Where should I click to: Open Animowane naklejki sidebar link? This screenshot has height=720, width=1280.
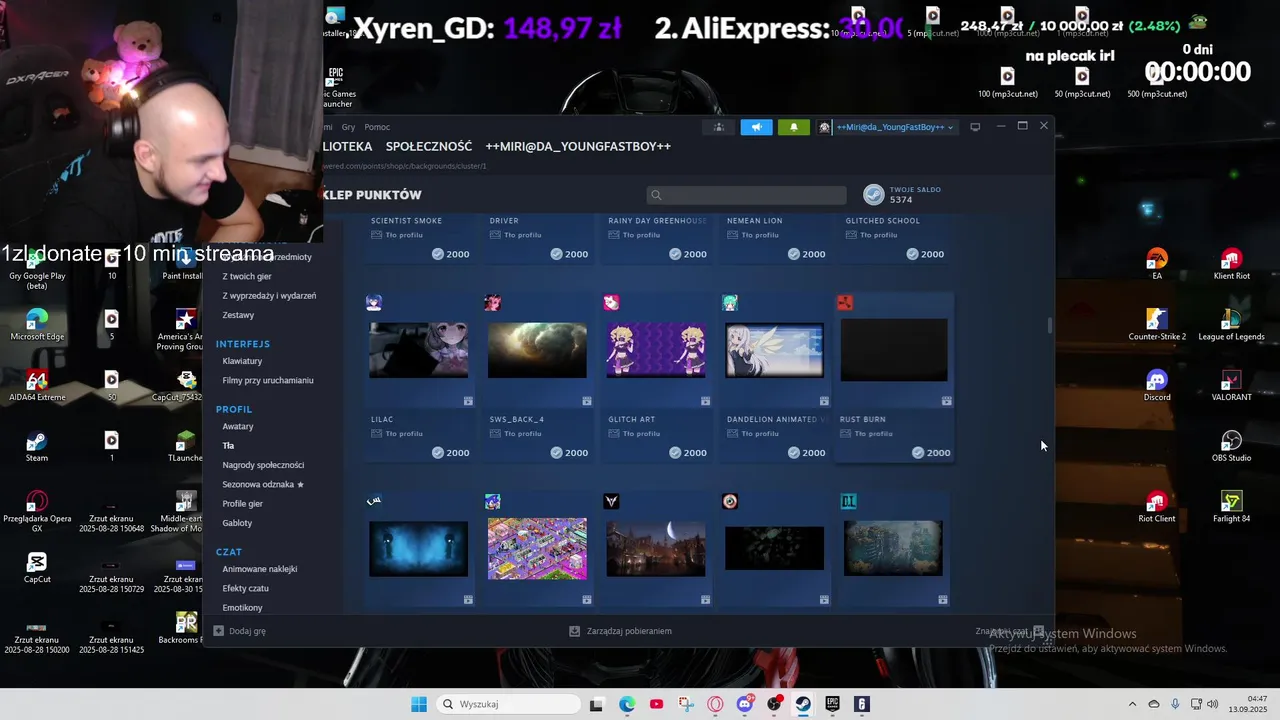[260, 569]
